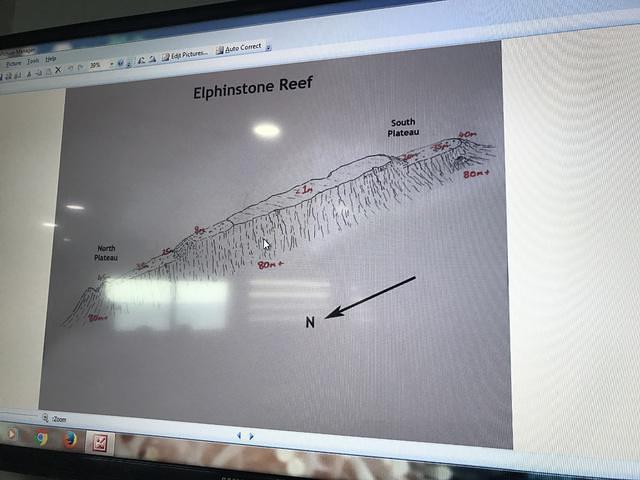Click the blue help icon beside zoom box
The image size is (640, 480).
[x=120, y=62]
